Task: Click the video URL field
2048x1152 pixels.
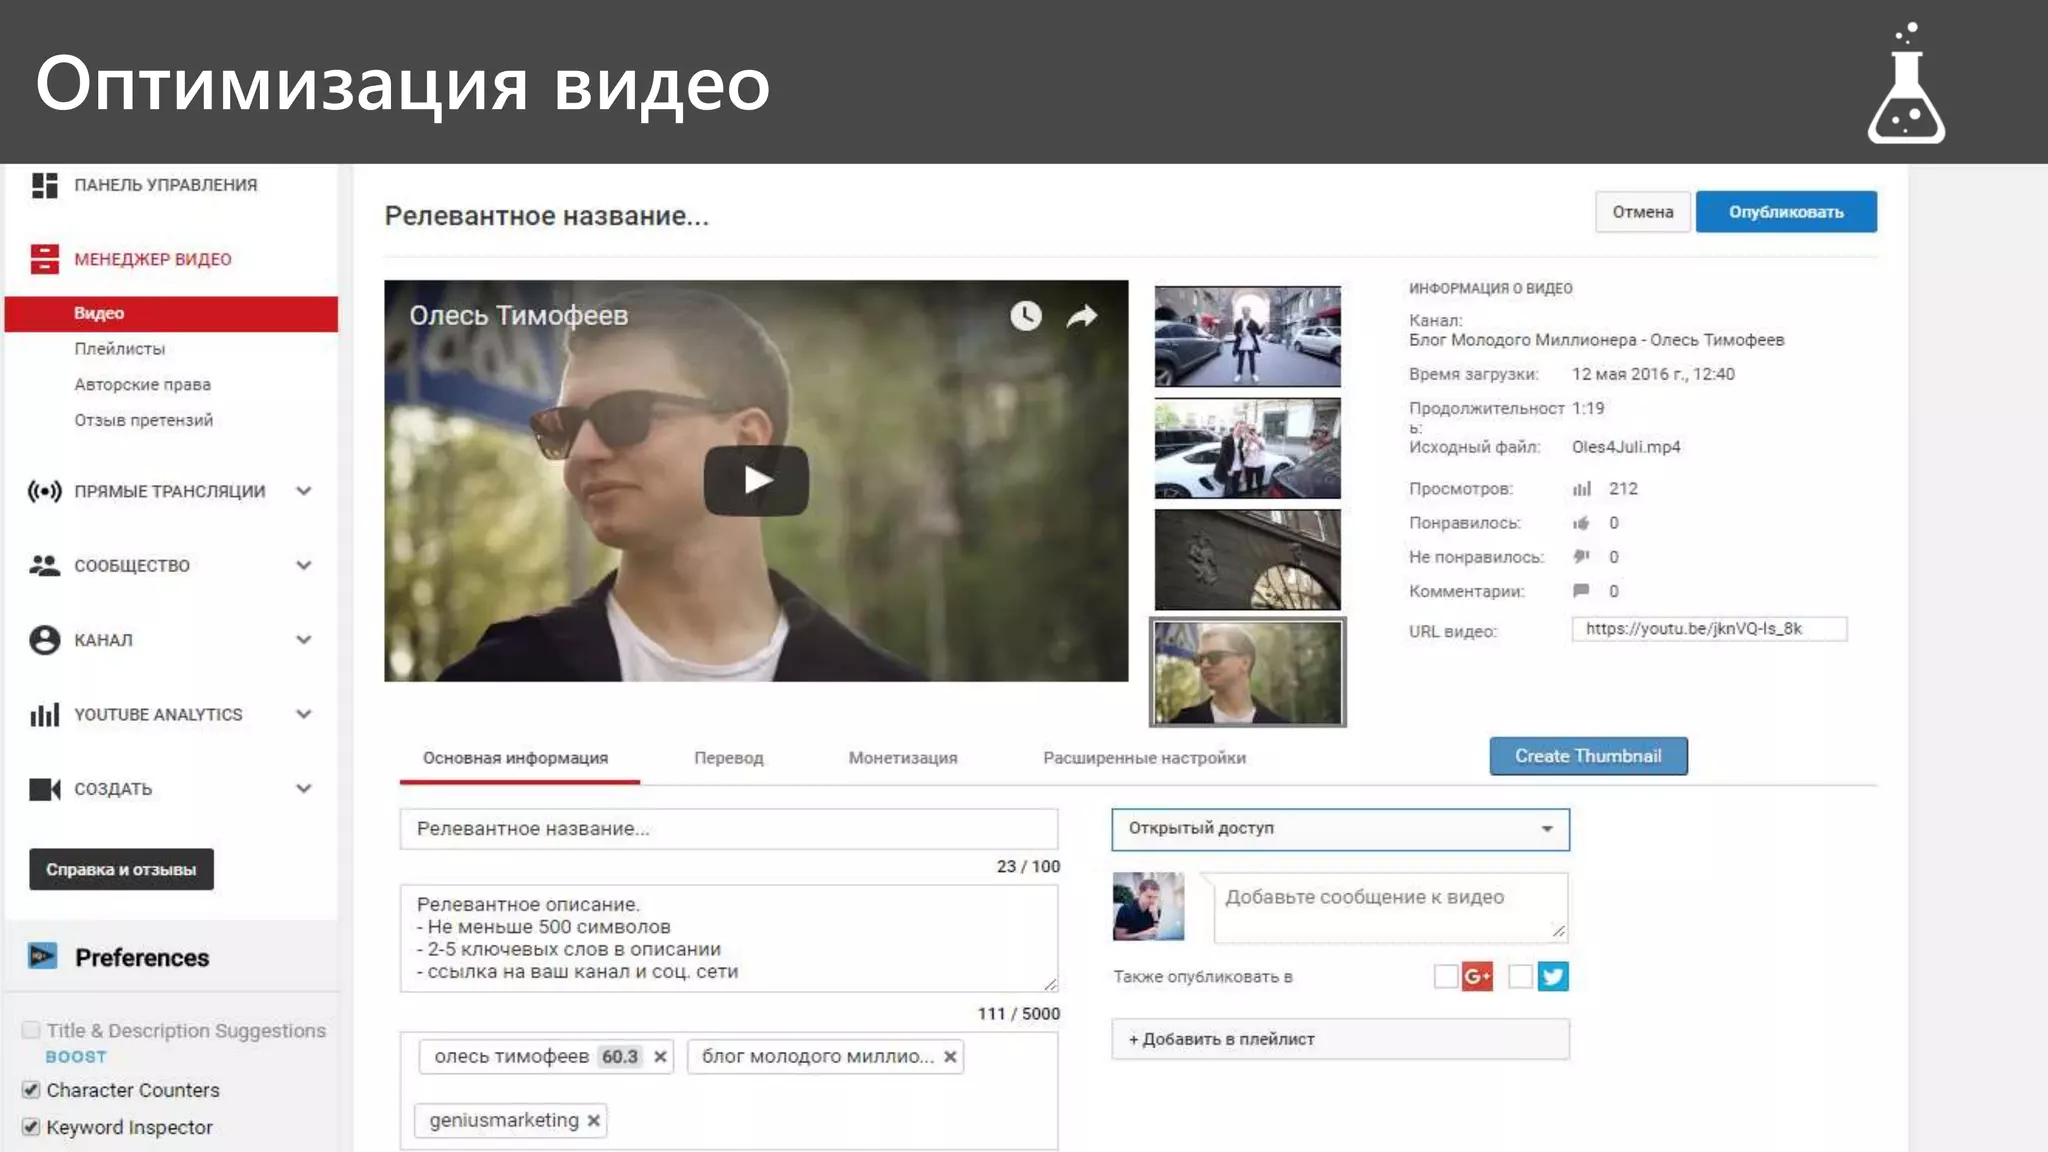Action: click(1709, 629)
